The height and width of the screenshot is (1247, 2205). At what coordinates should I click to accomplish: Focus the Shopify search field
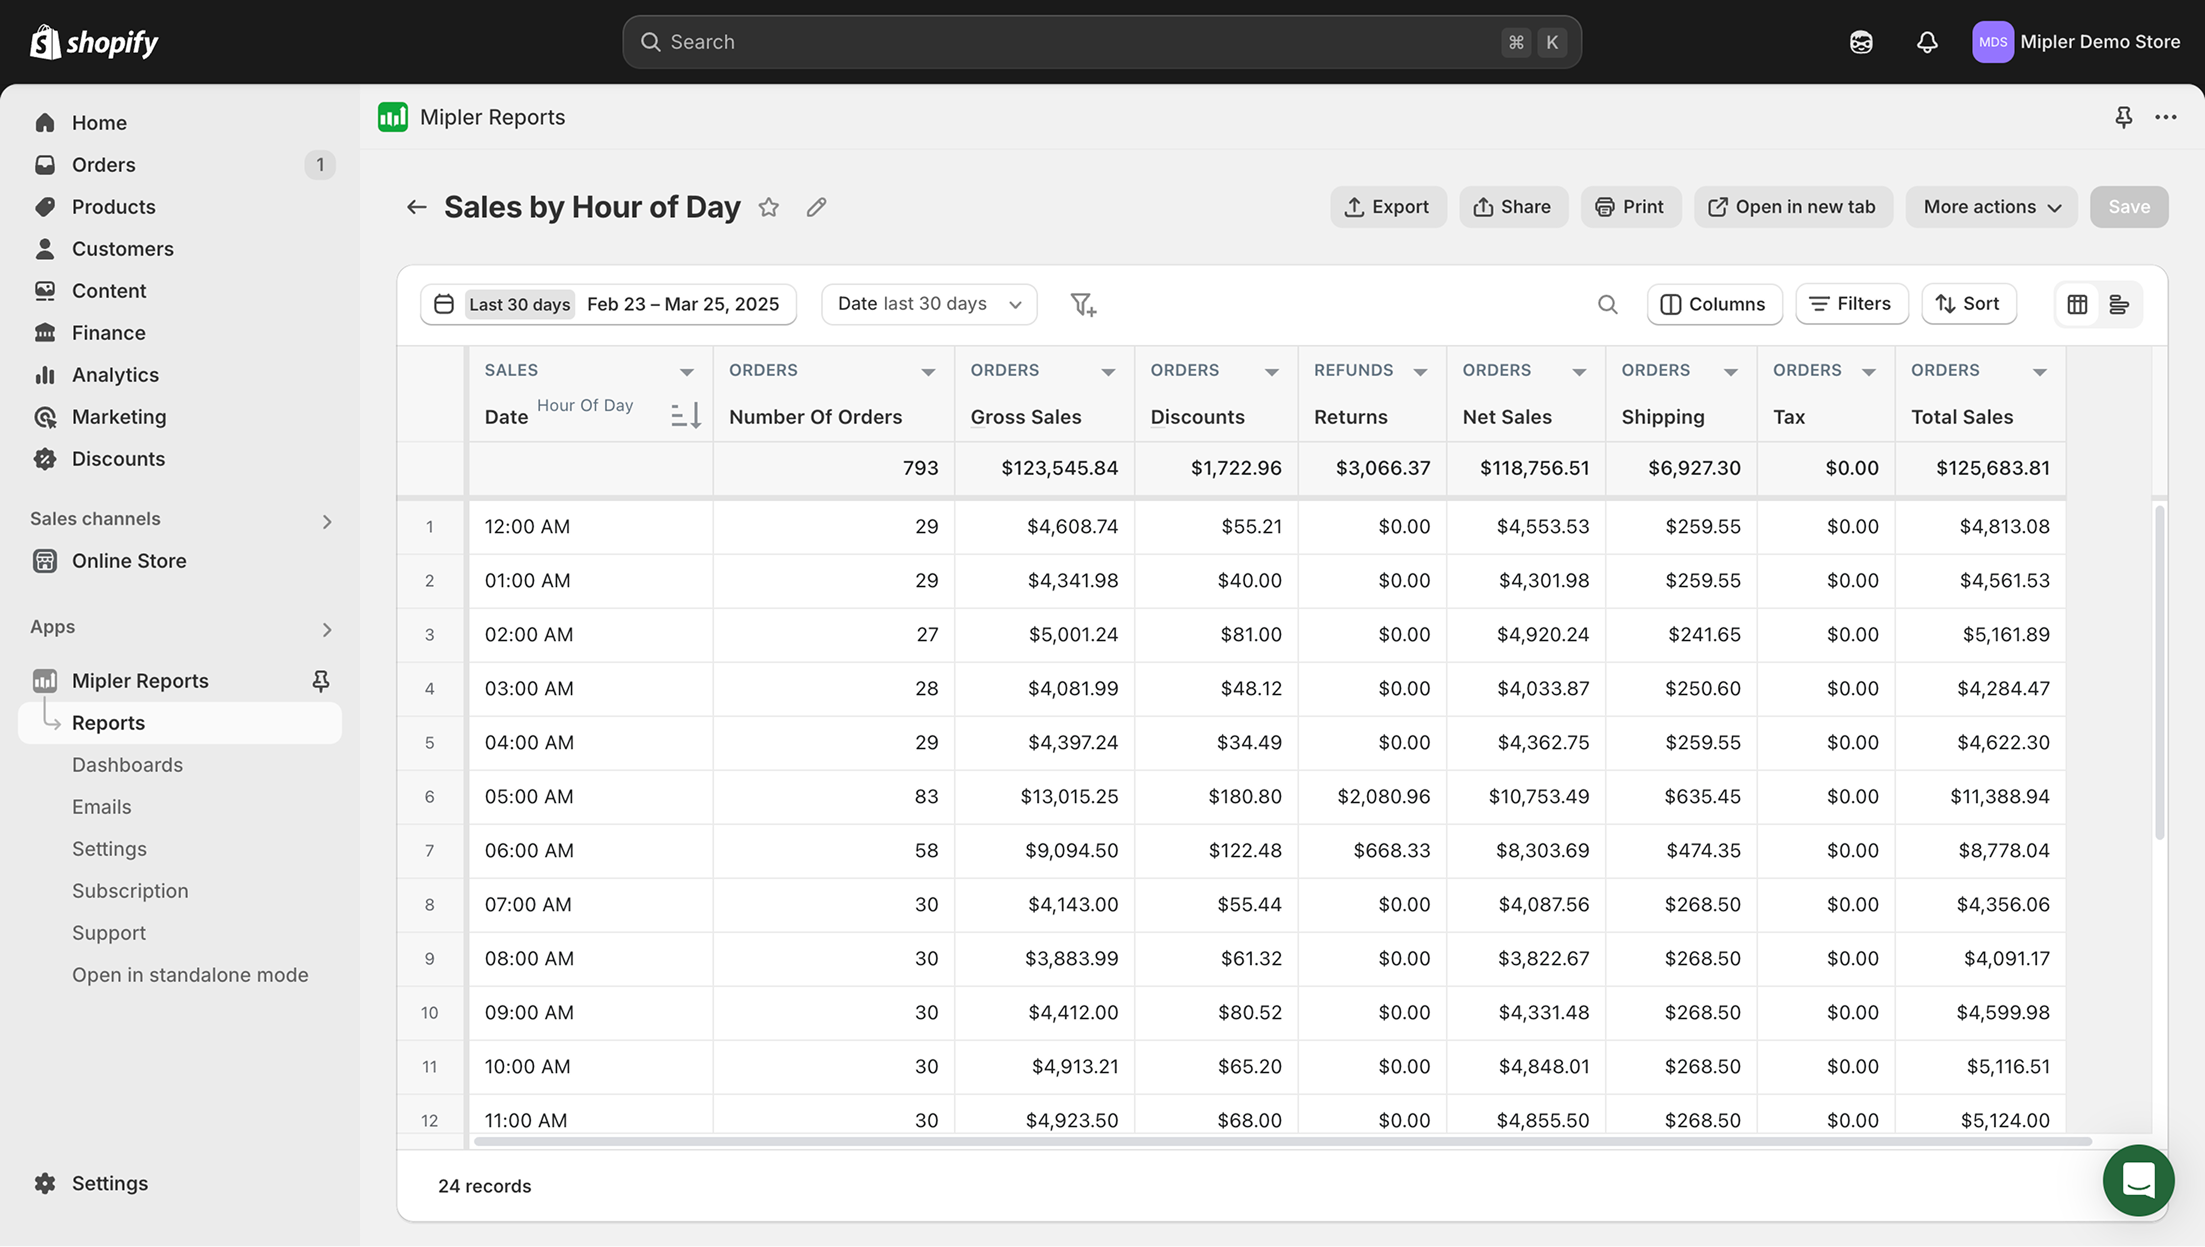click(1100, 42)
